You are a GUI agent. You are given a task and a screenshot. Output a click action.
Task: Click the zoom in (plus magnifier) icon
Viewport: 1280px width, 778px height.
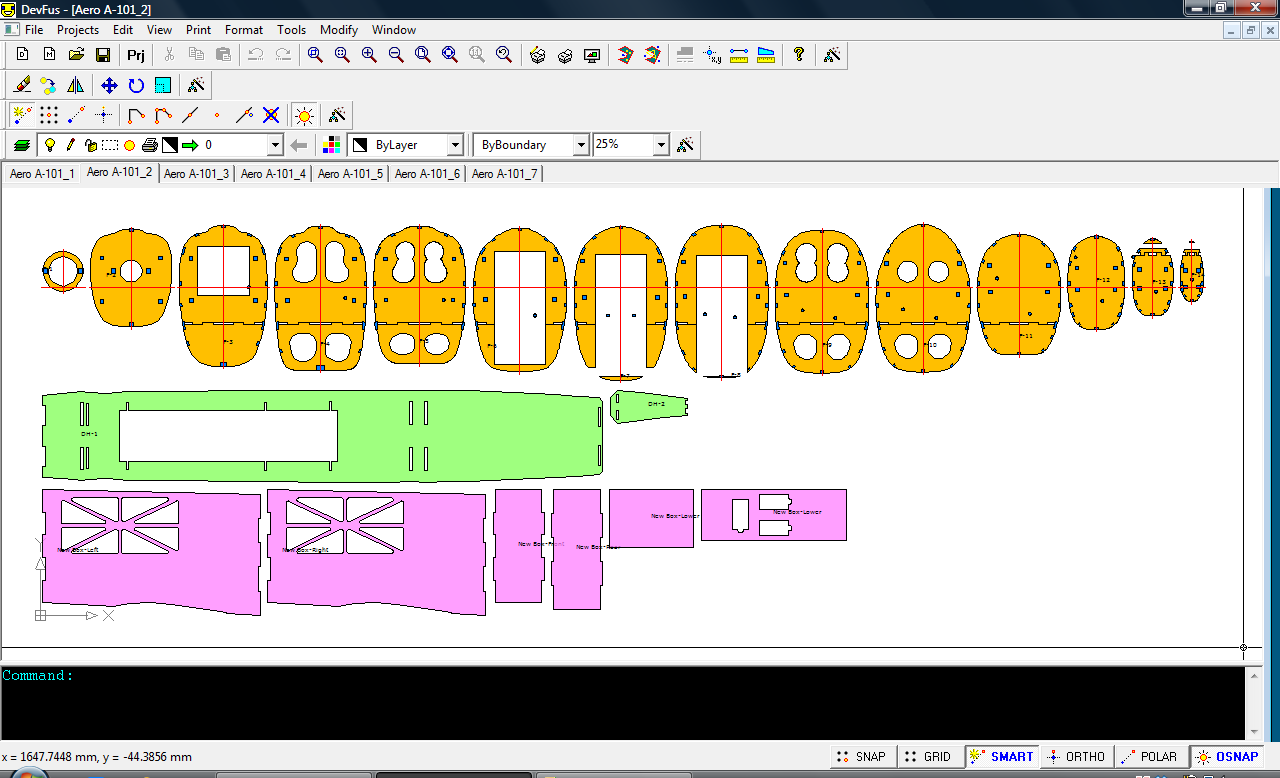point(369,55)
